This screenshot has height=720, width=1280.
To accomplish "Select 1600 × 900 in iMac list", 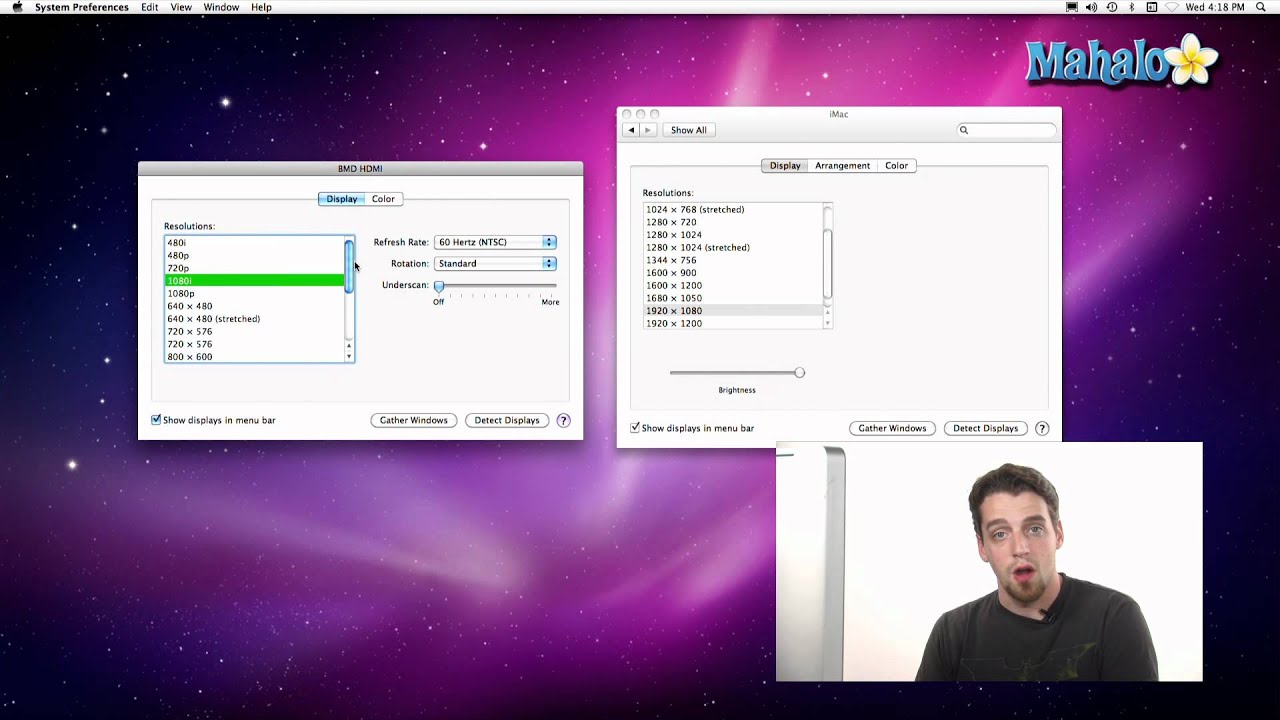I will tap(733, 273).
